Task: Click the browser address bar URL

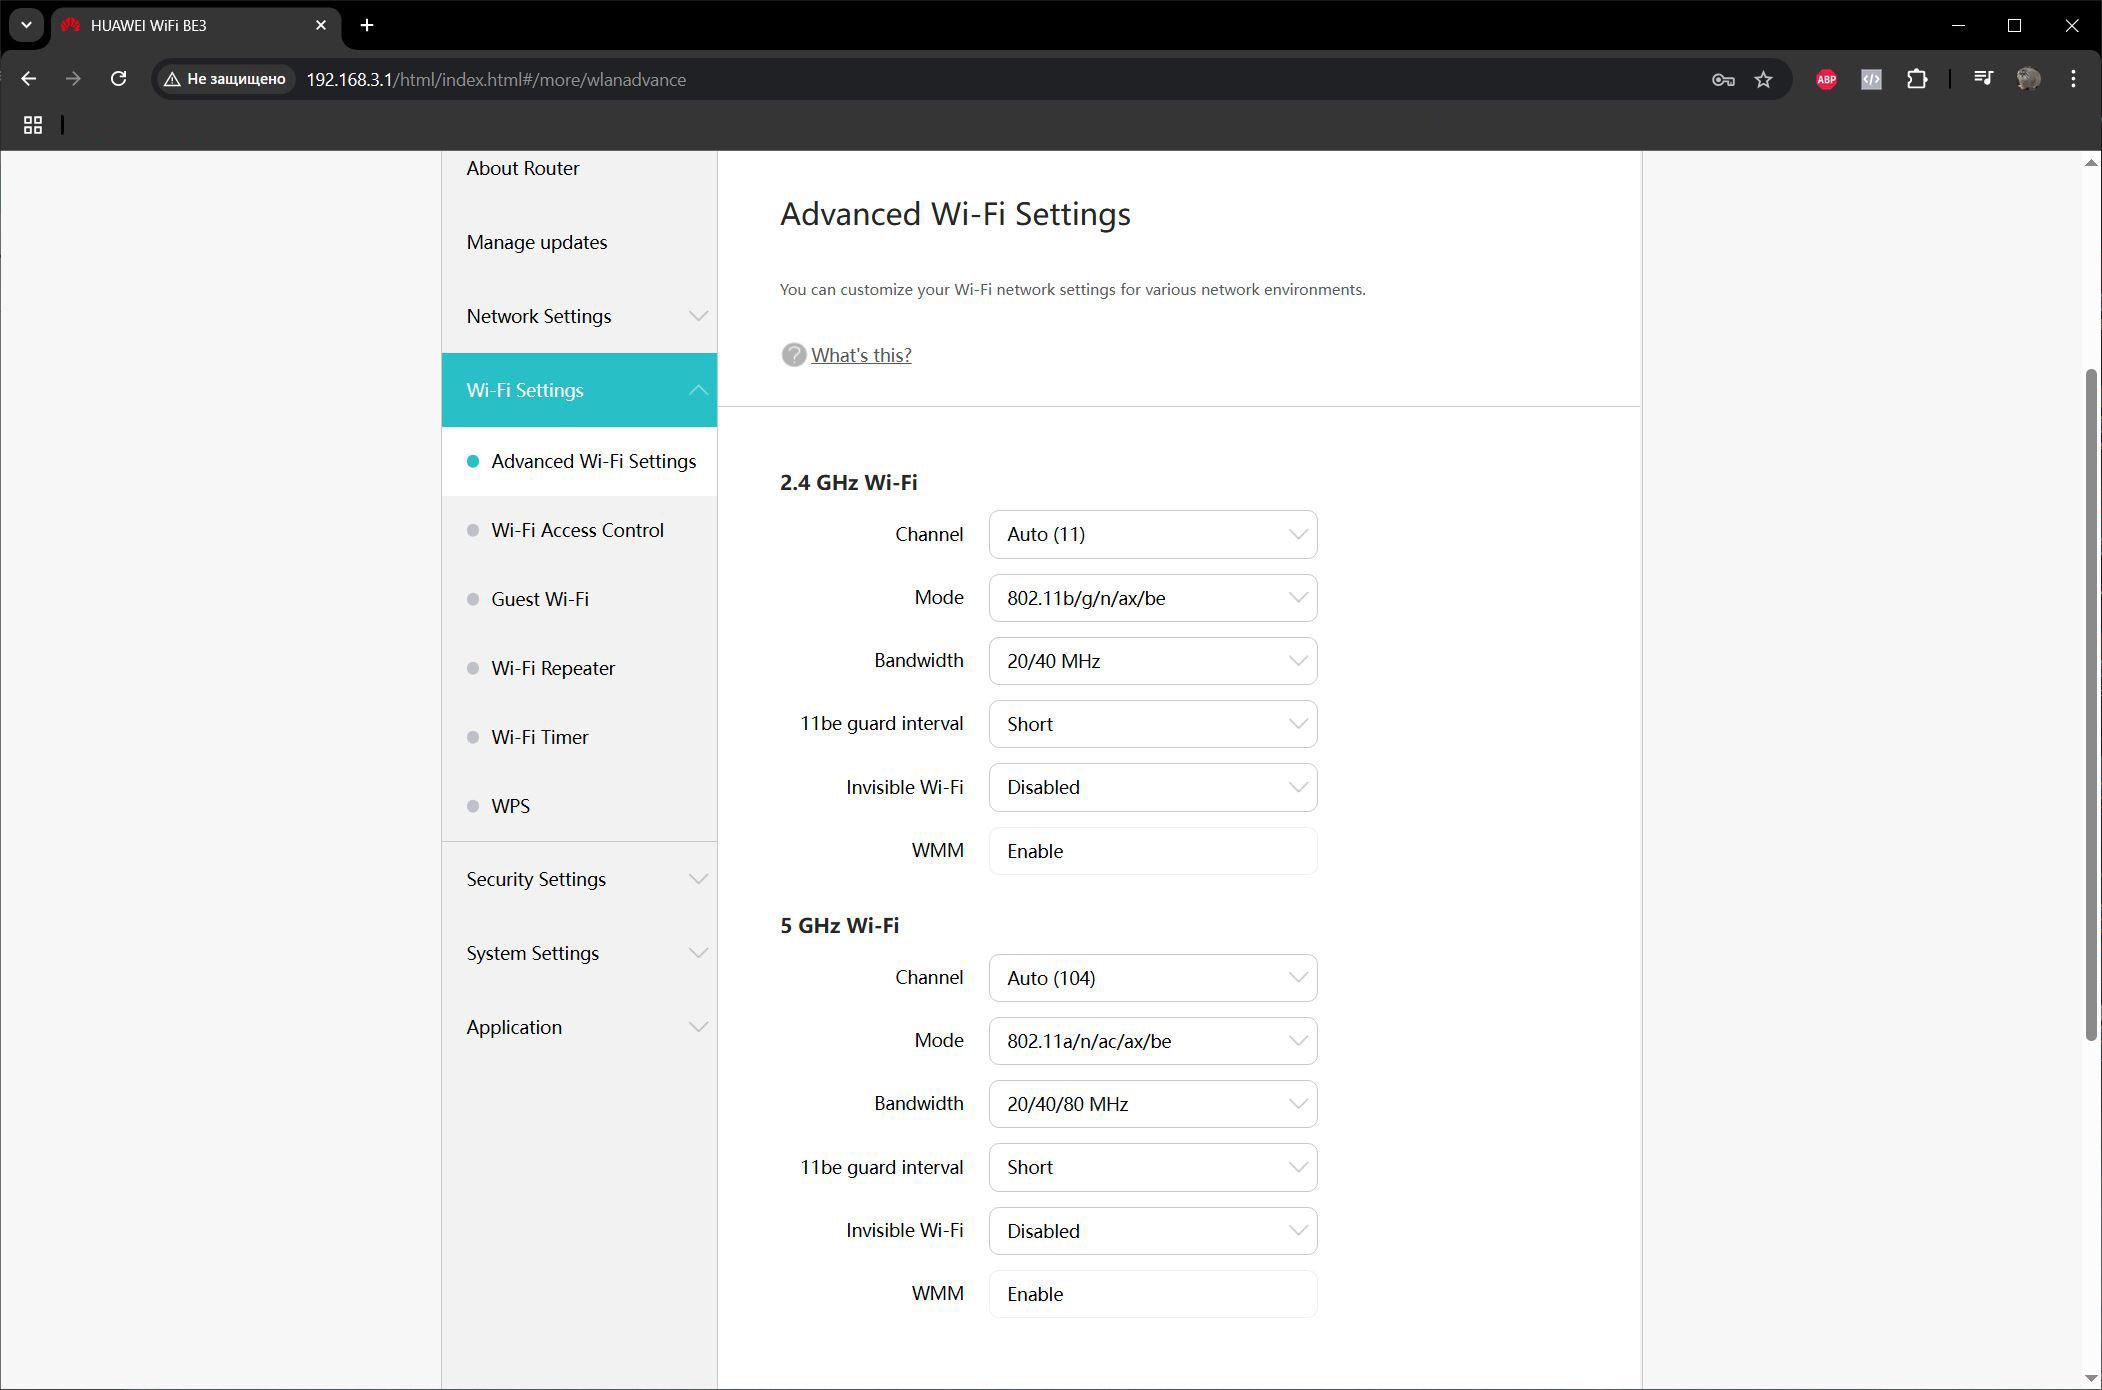Action: coord(496,80)
